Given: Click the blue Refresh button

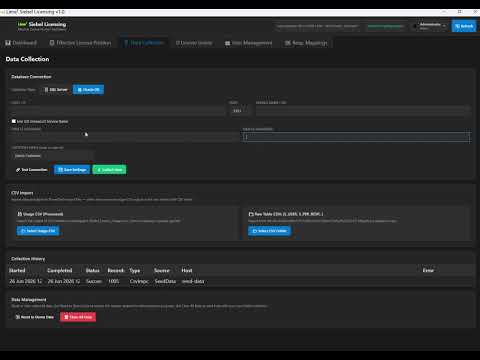Looking at the screenshot, I should pyautogui.click(x=464, y=26).
